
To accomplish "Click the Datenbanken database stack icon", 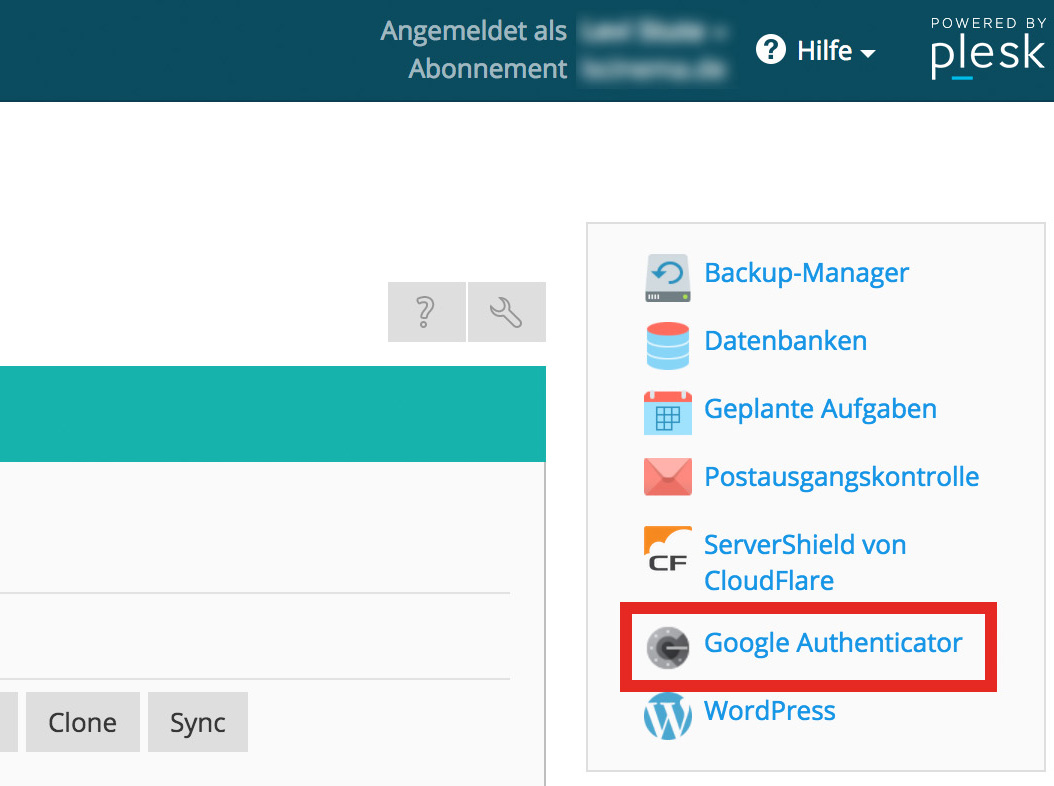I will tap(667, 345).
